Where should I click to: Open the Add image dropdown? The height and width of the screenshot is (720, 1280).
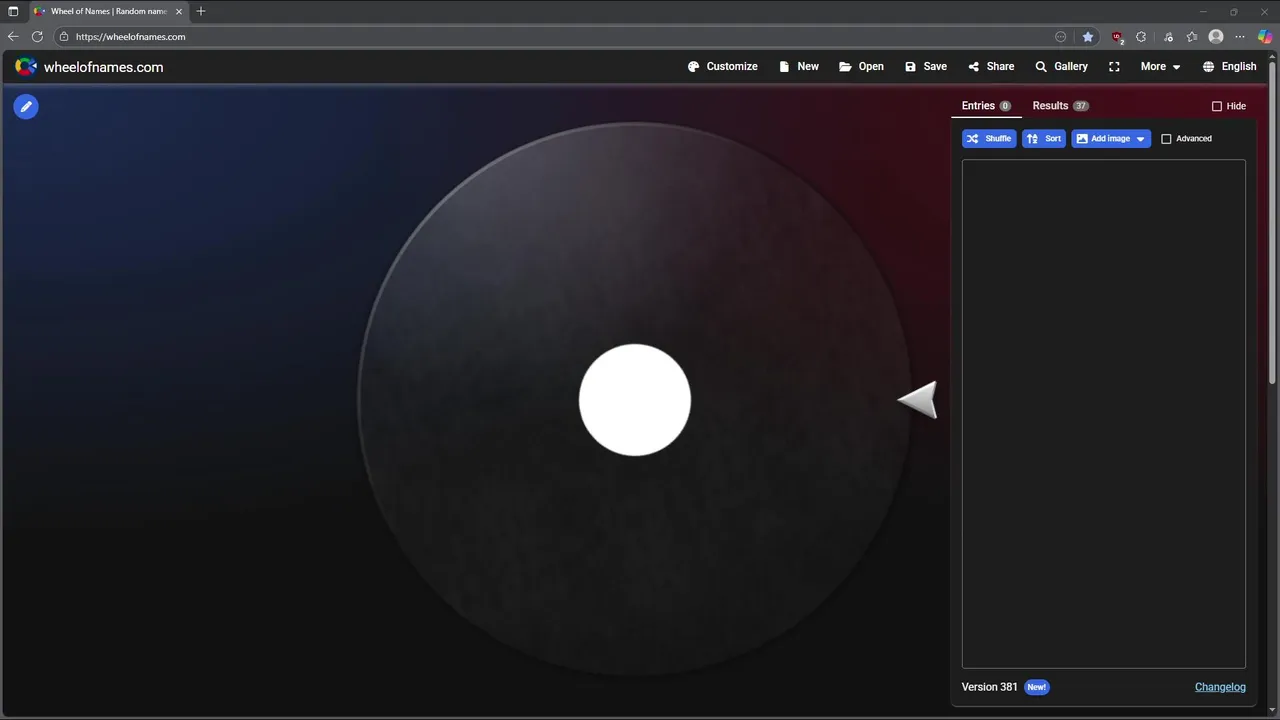tap(1111, 139)
